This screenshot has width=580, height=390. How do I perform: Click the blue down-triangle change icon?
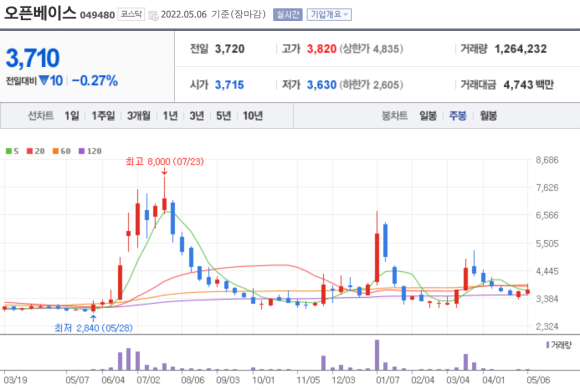pyautogui.click(x=44, y=80)
